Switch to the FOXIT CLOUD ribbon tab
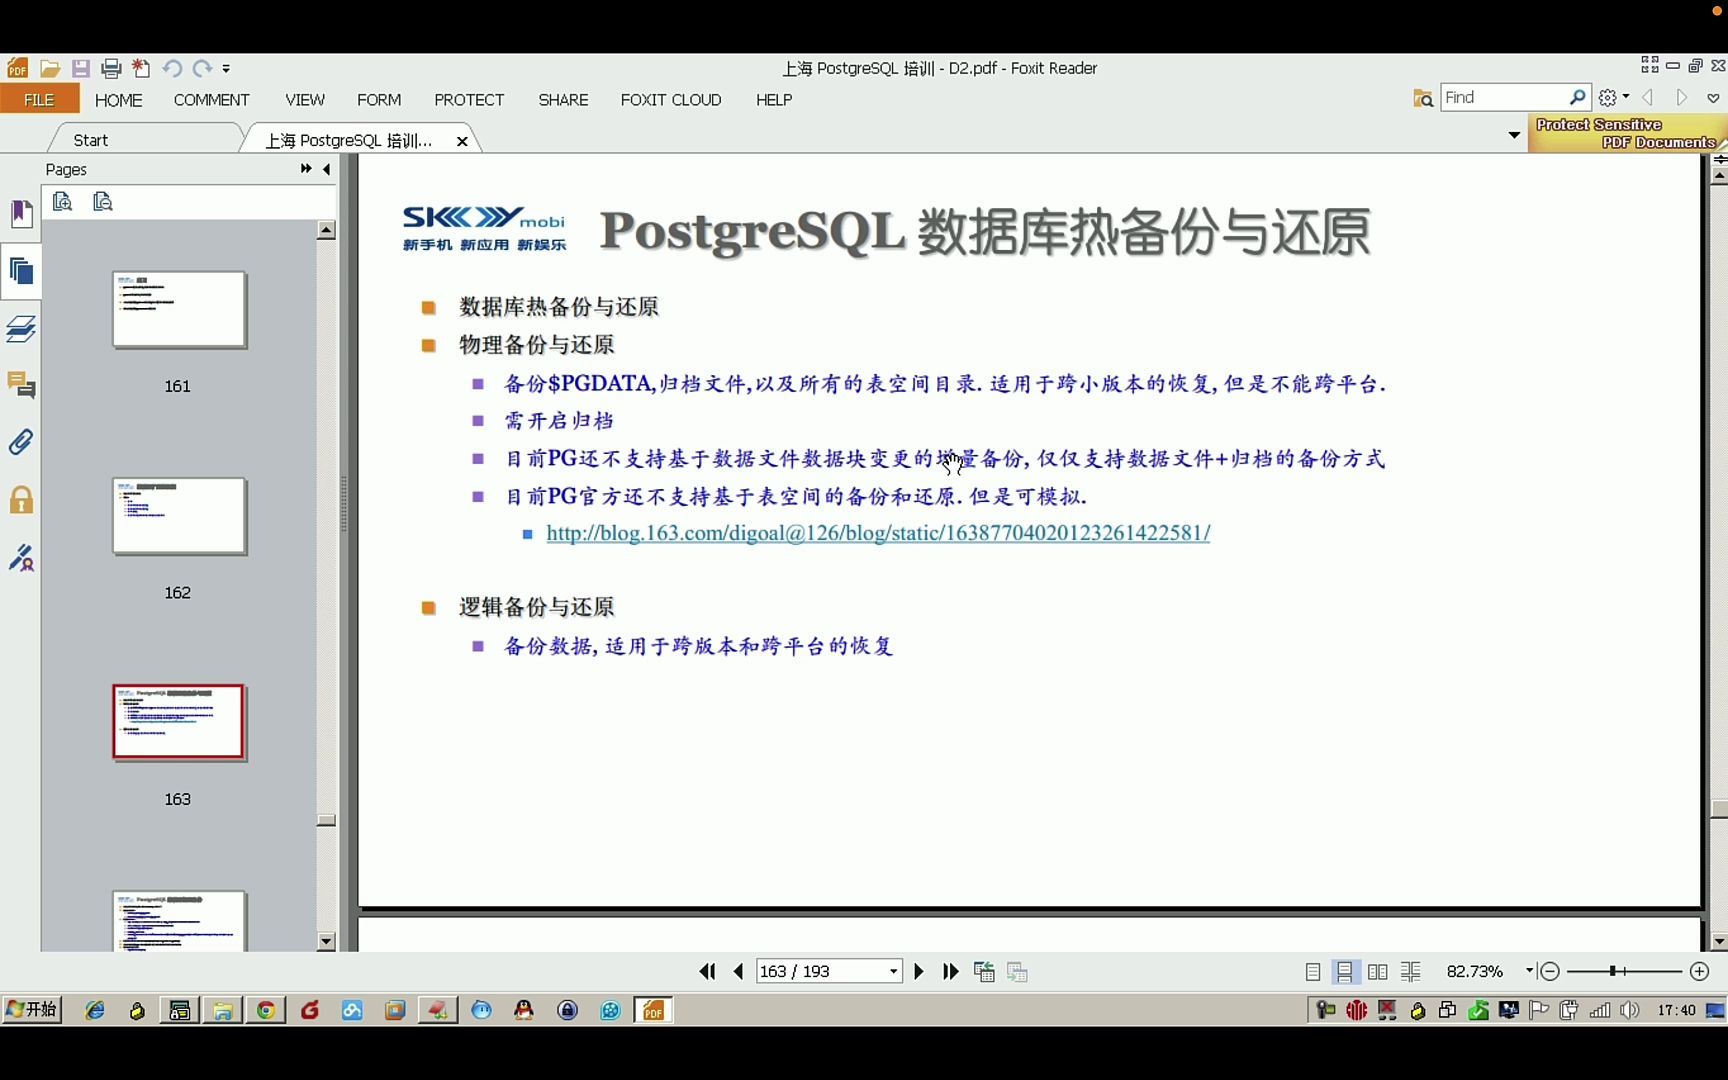 coord(671,100)
